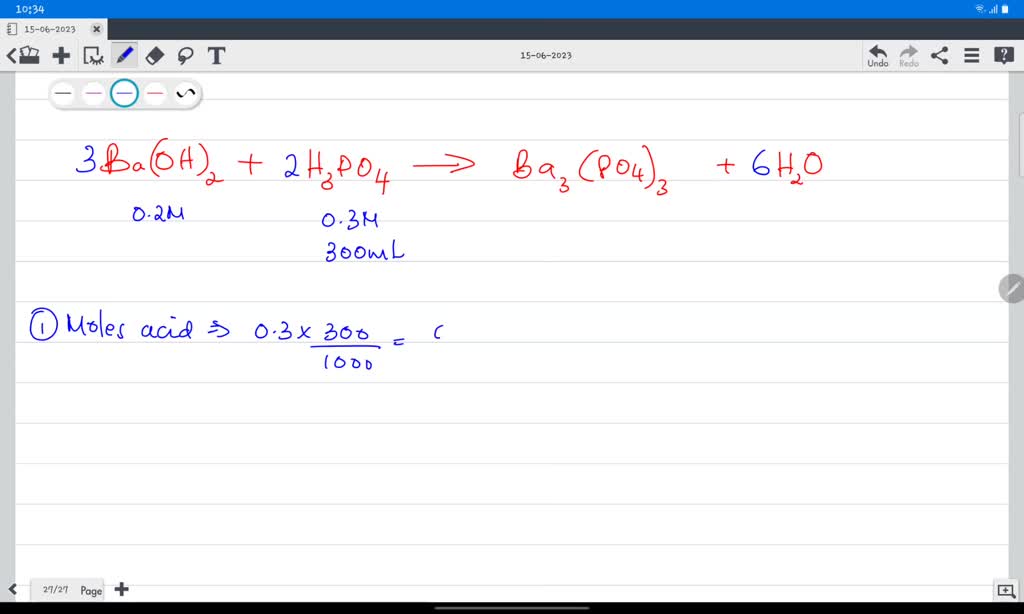Click Undo to revert last stroke
This screenshot has height=614, width=1024.
click(877, 55)
